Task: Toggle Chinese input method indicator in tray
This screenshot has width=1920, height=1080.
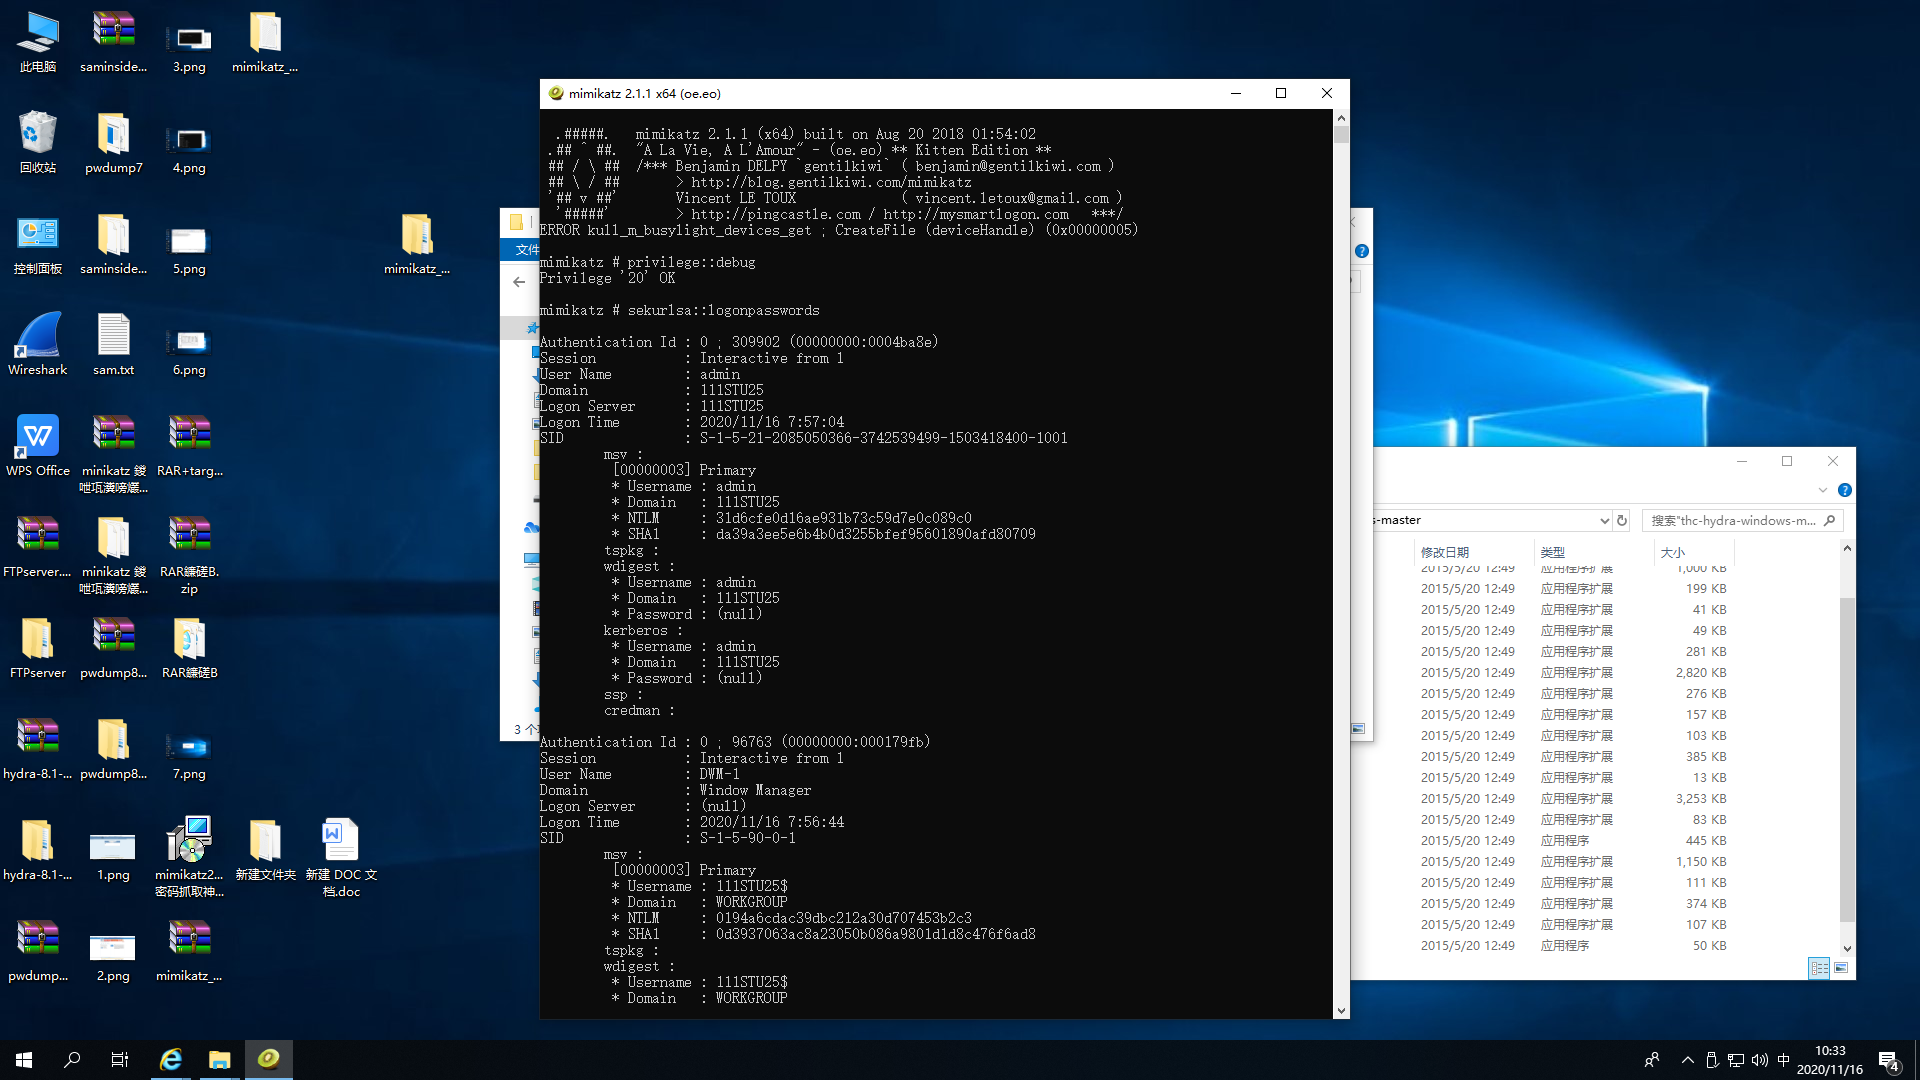Action: tap(1783, 1060)
